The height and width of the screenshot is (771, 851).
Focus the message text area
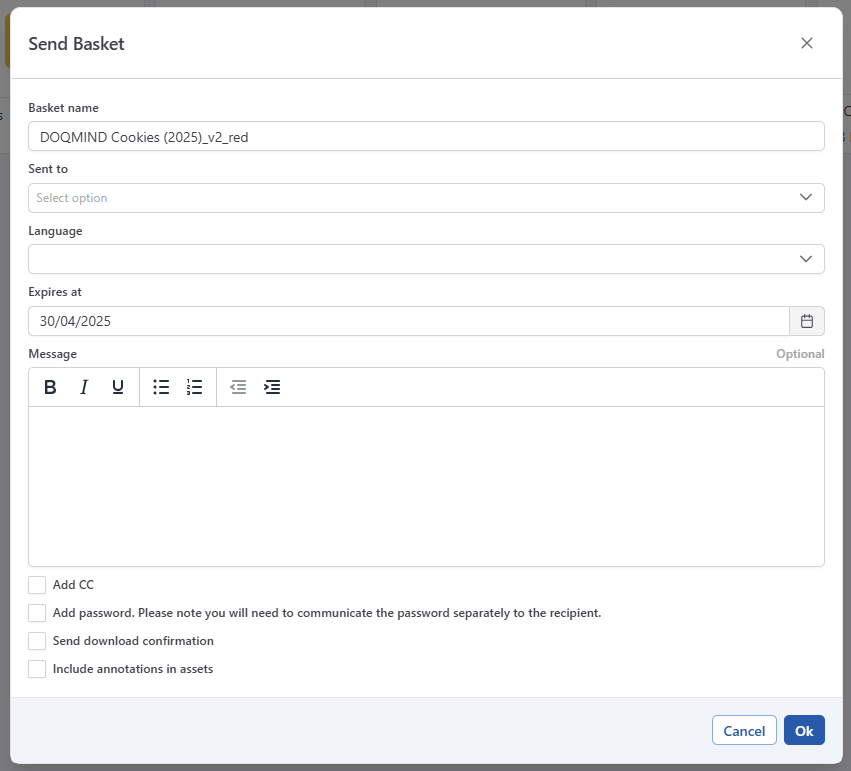coord(426,486)
